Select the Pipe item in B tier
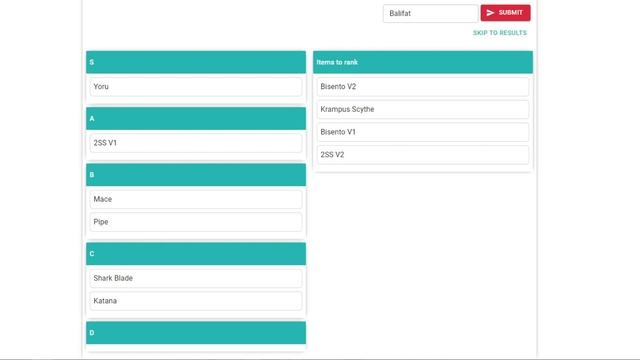Image resolution: width=640 pixels, height=360 pixels. [196, 222]
